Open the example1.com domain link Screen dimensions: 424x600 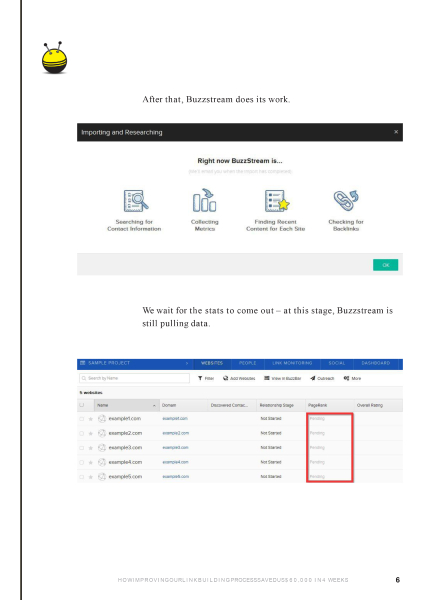click(x=175, y=419)
